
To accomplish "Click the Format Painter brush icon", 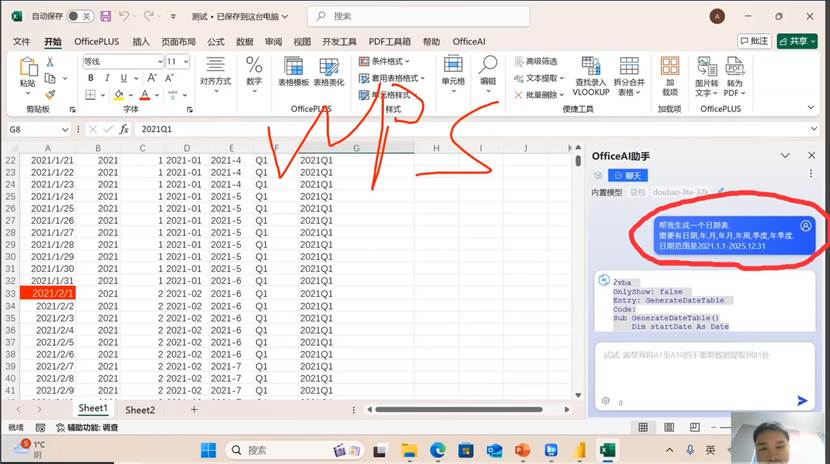I will pos(50,94).
